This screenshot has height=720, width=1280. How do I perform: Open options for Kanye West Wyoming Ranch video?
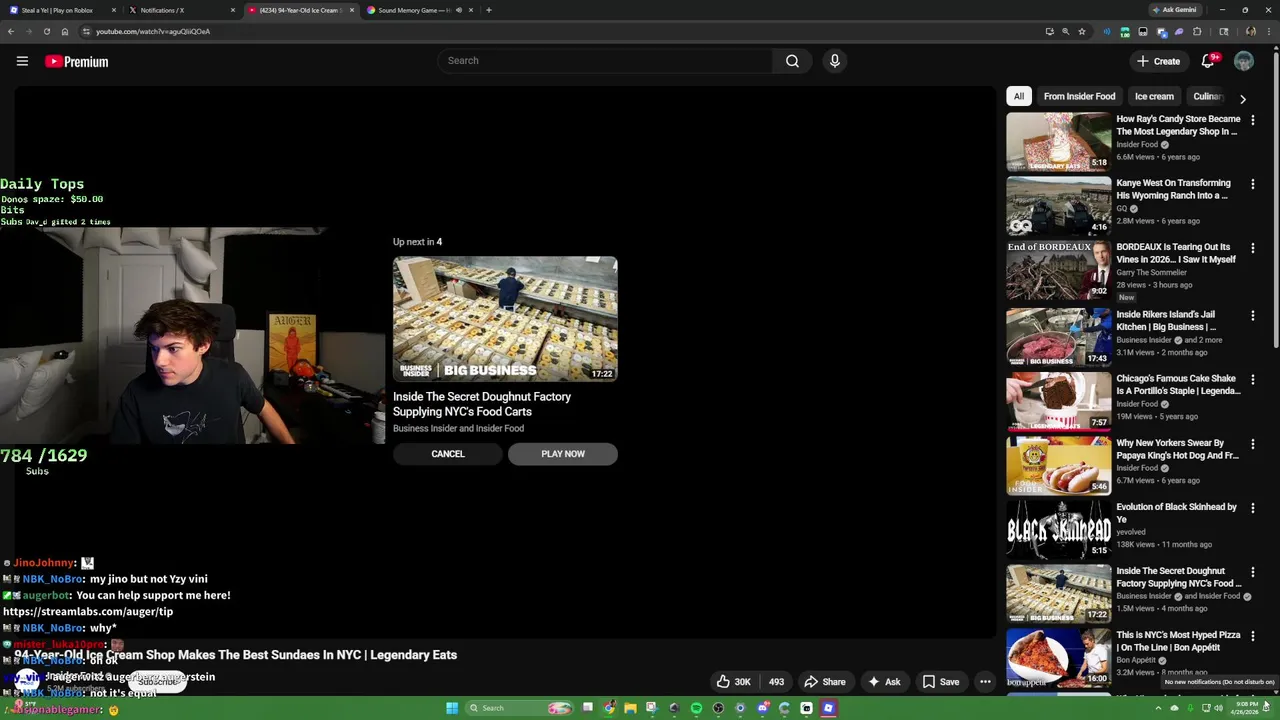click(x=1252, y=184)
